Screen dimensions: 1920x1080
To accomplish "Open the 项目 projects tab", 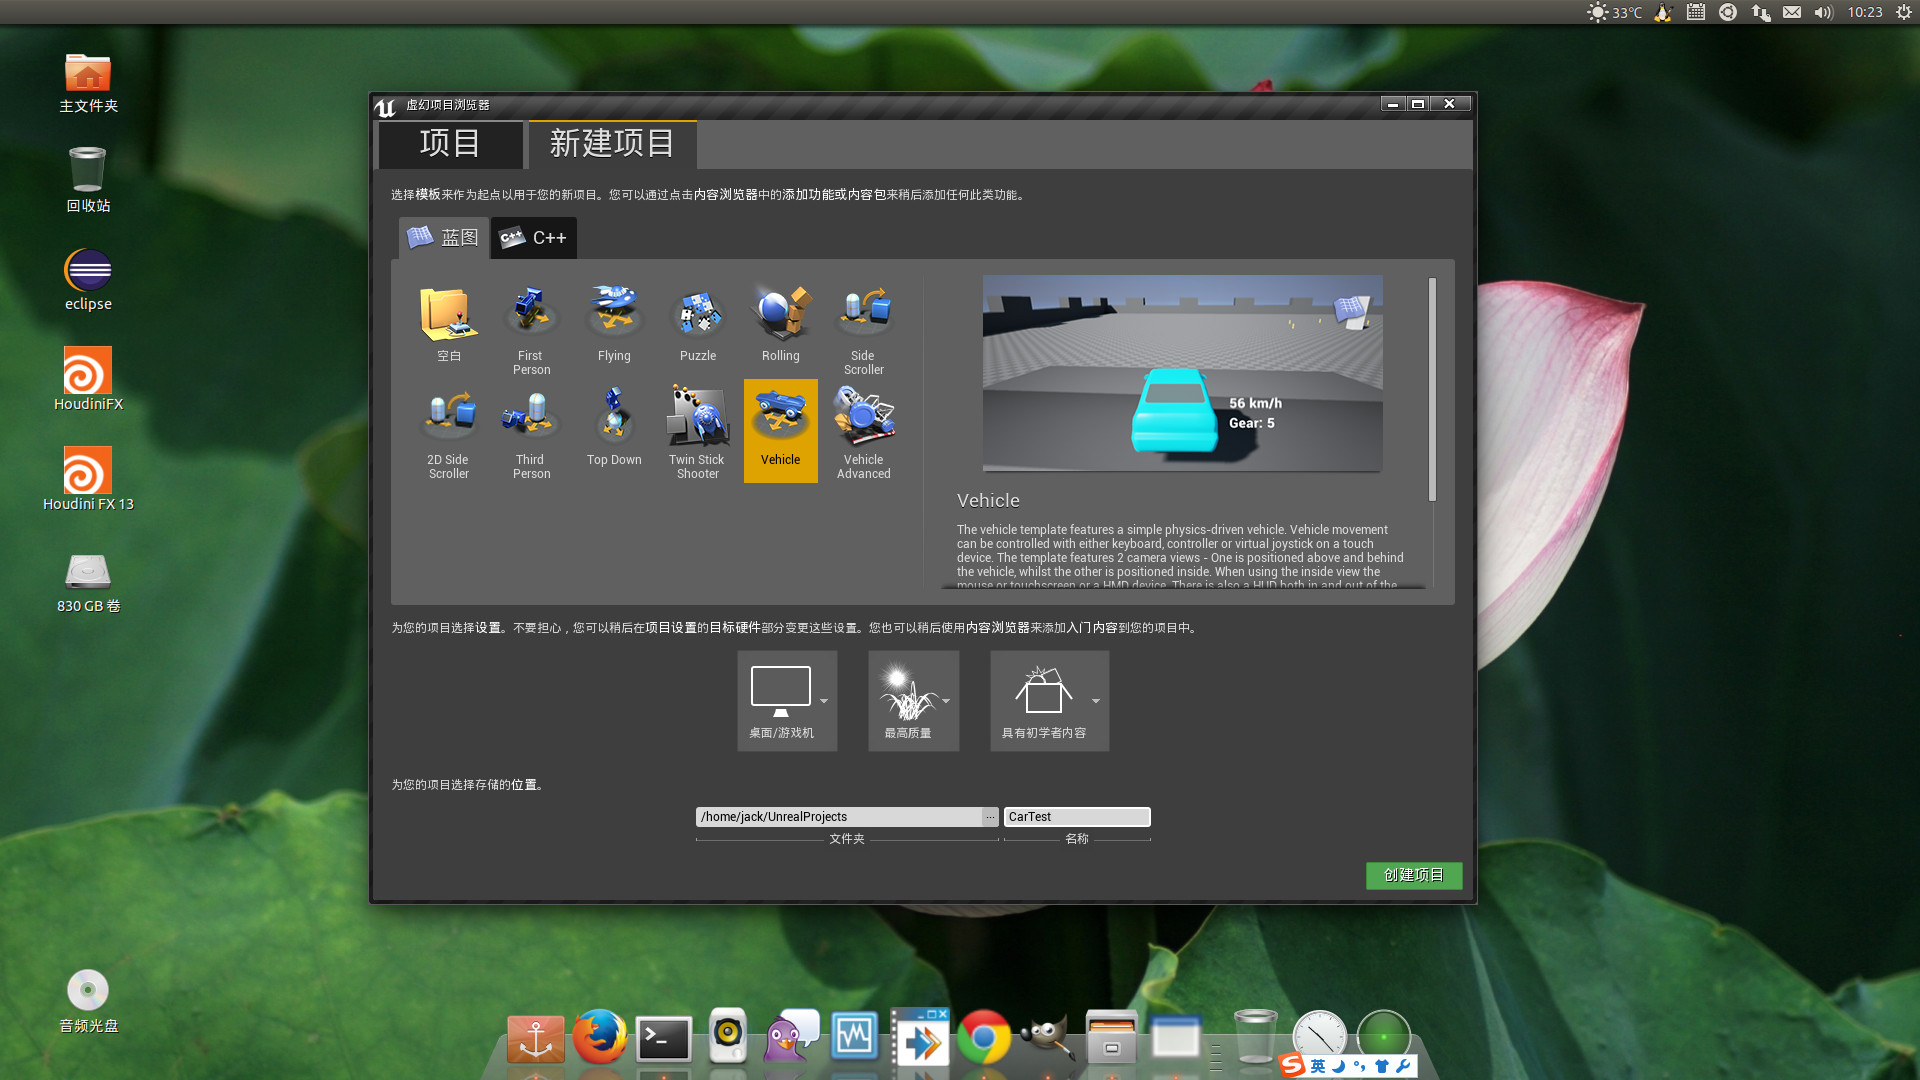I will pyautogui.click(x=450, y=144).
